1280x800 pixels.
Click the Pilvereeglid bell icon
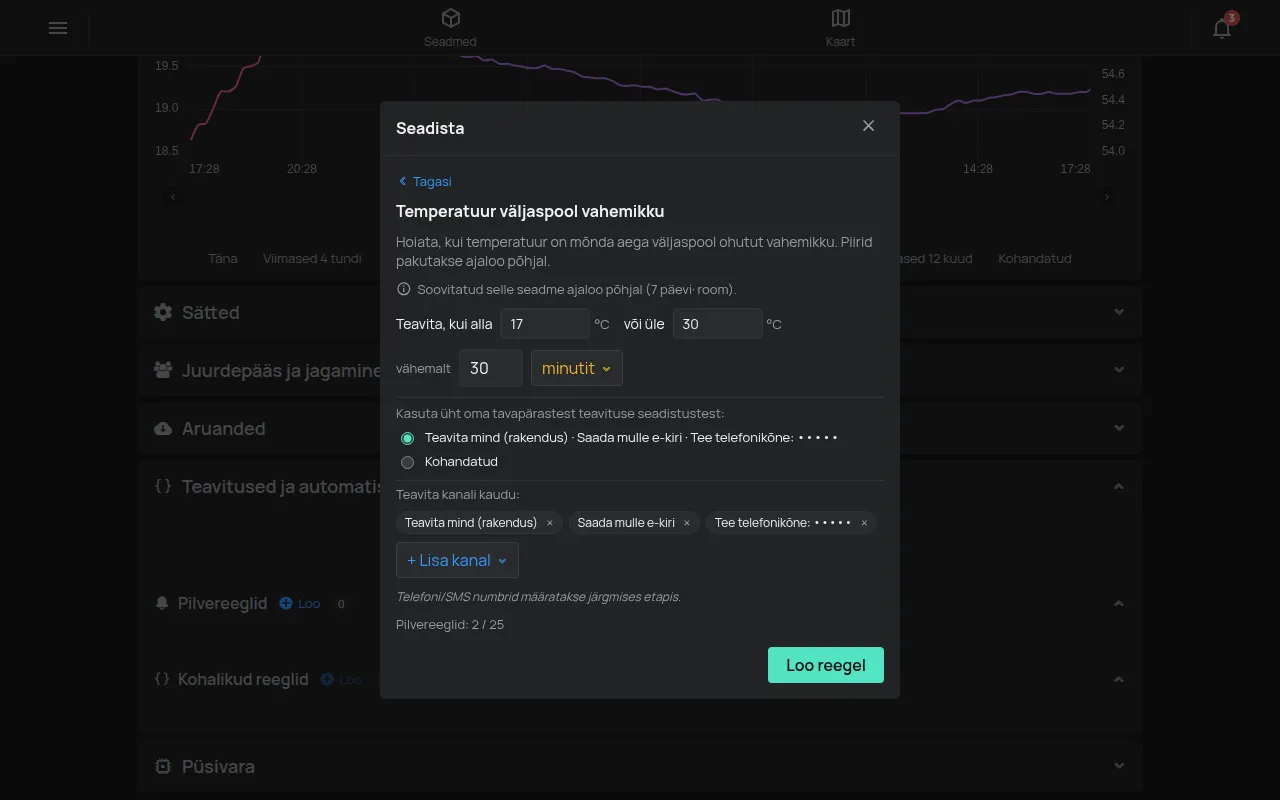click(162, 603)
